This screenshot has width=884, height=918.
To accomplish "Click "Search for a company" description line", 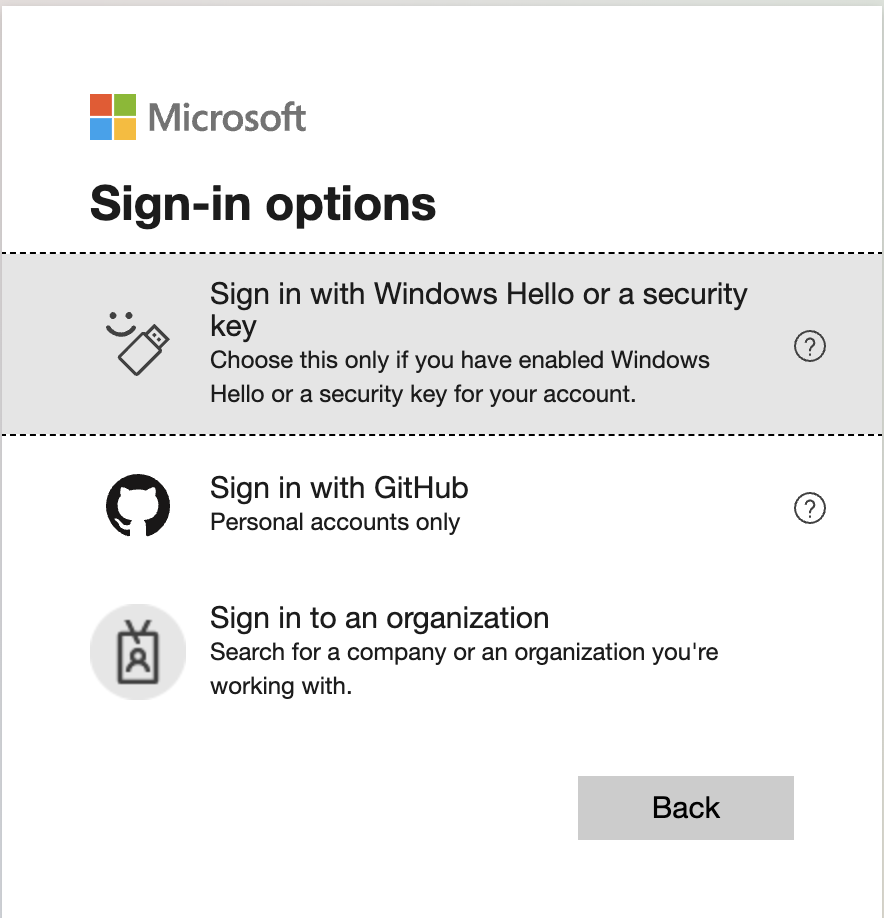I will [x=464, y=652].
